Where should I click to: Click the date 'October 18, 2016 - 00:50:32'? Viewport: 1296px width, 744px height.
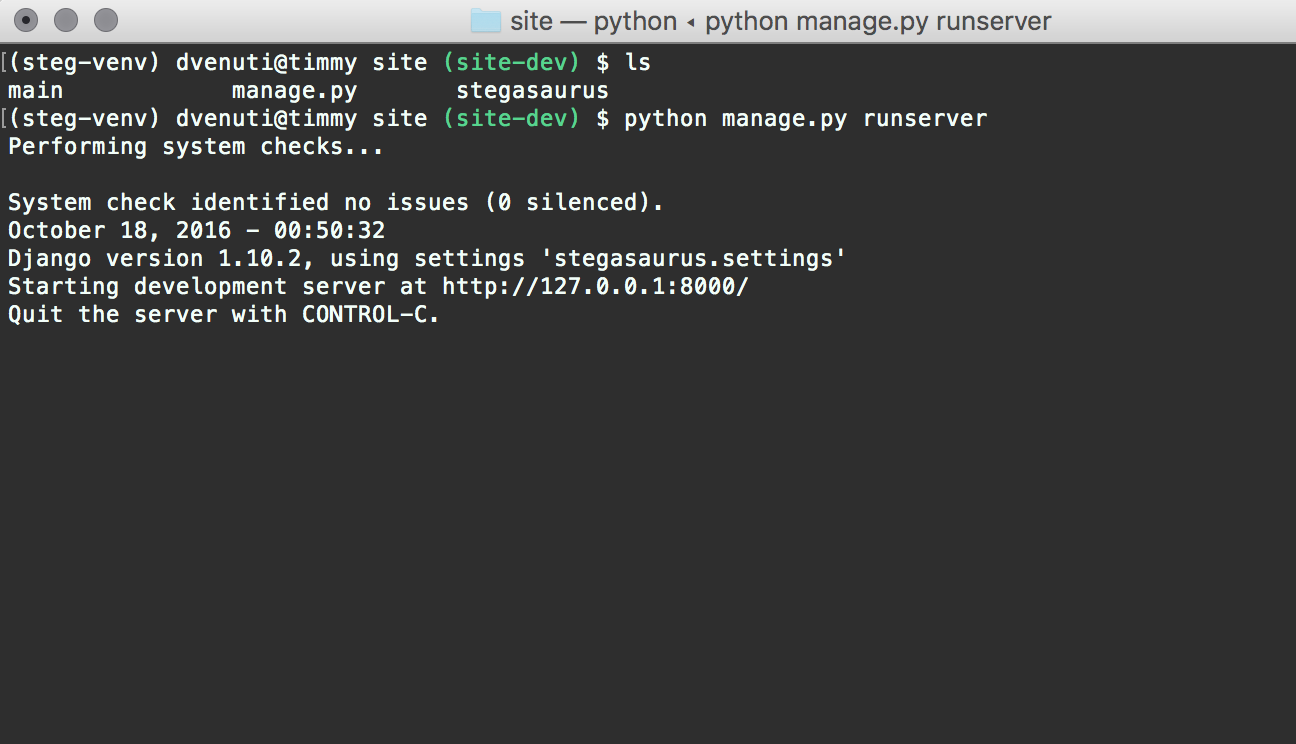[196, 231]
